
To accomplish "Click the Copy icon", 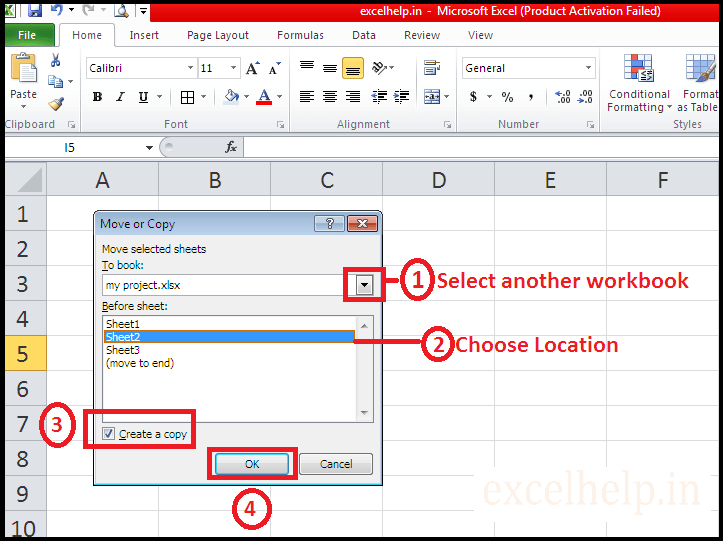I will pyautogui.click(x=56, y=82).
